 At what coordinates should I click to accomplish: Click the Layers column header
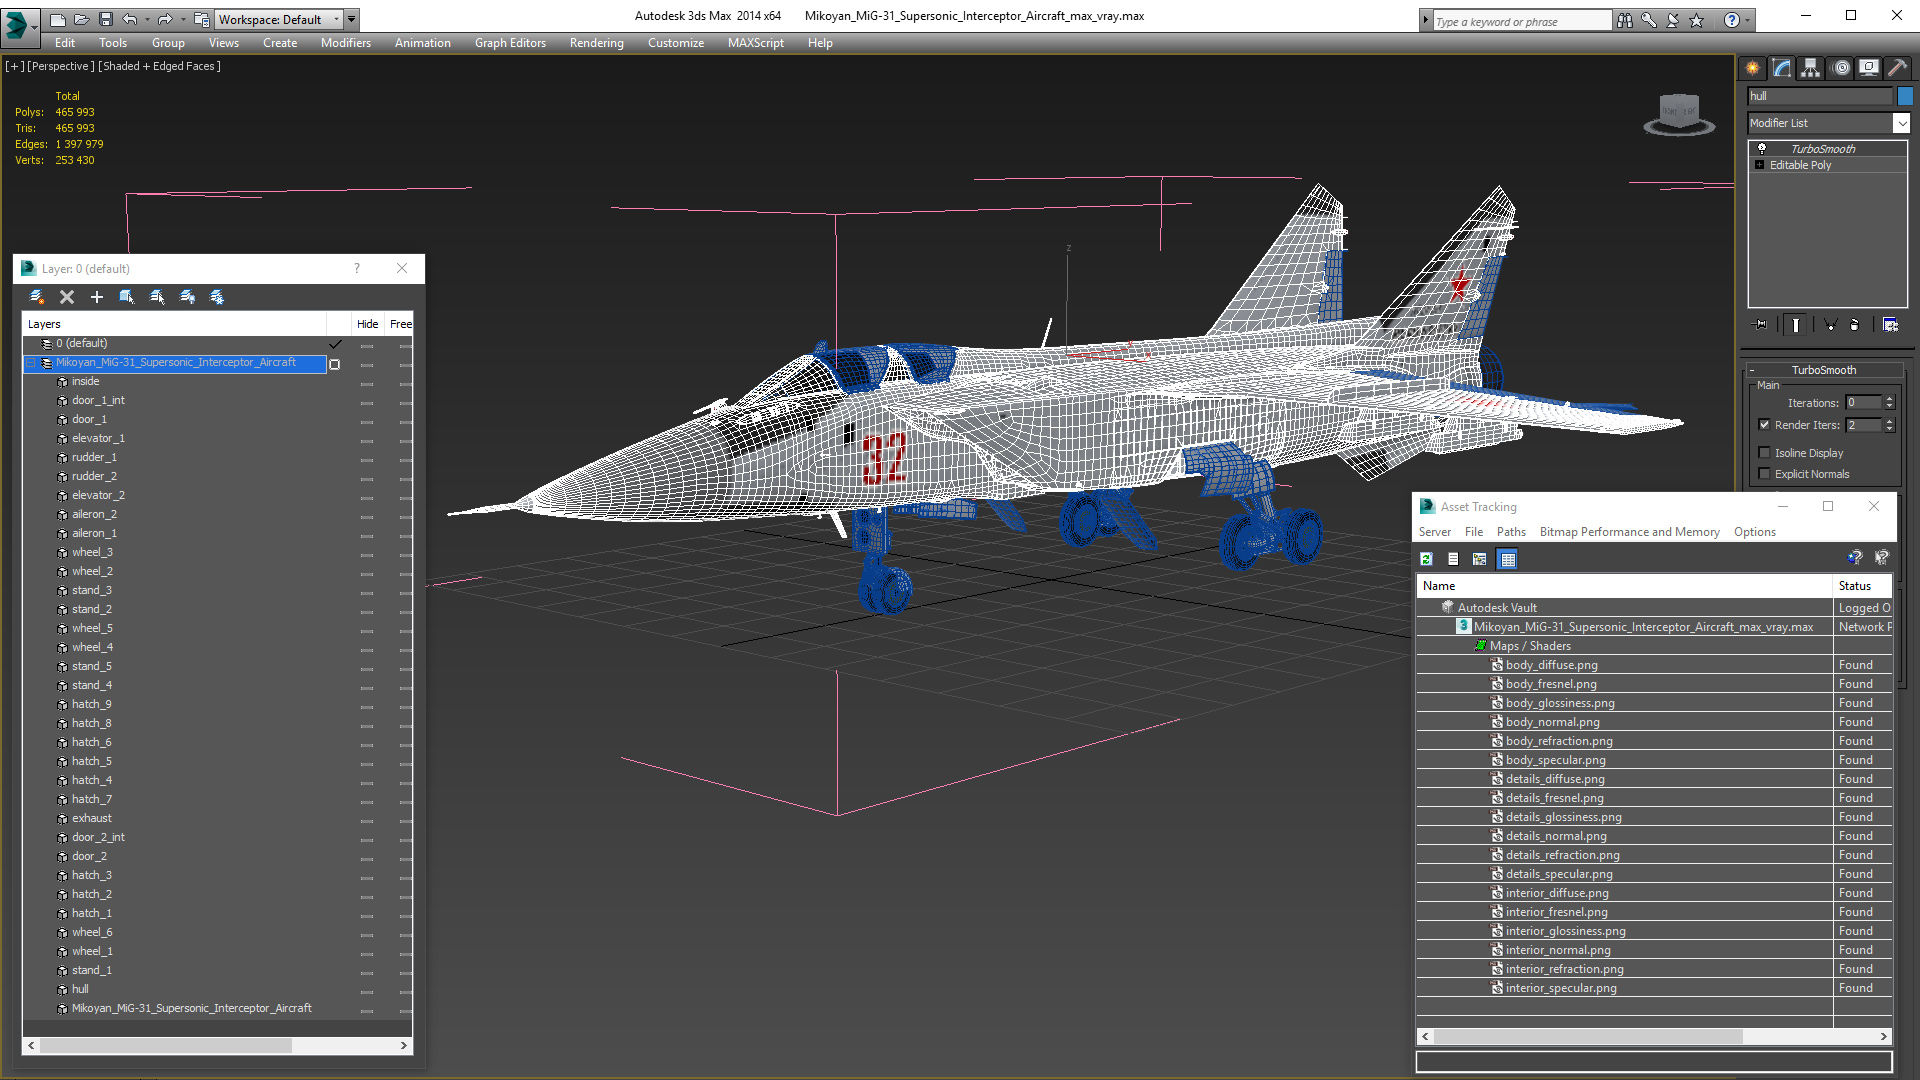click(174, 324)
